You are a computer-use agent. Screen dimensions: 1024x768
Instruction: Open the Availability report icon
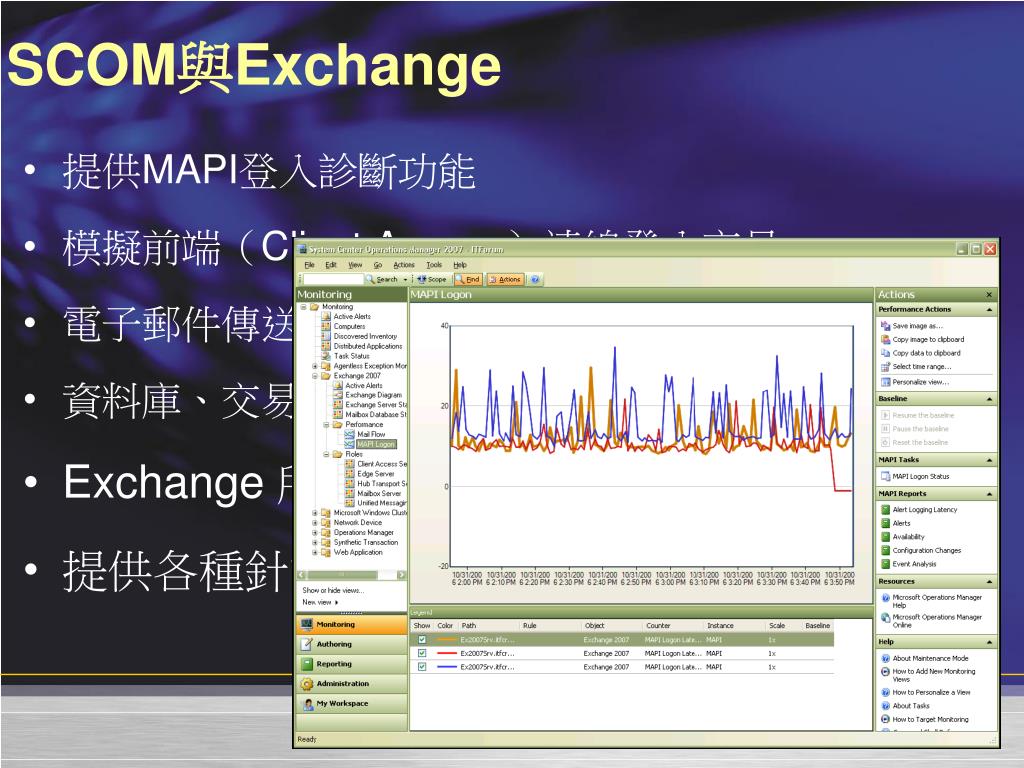coord(886,537)
